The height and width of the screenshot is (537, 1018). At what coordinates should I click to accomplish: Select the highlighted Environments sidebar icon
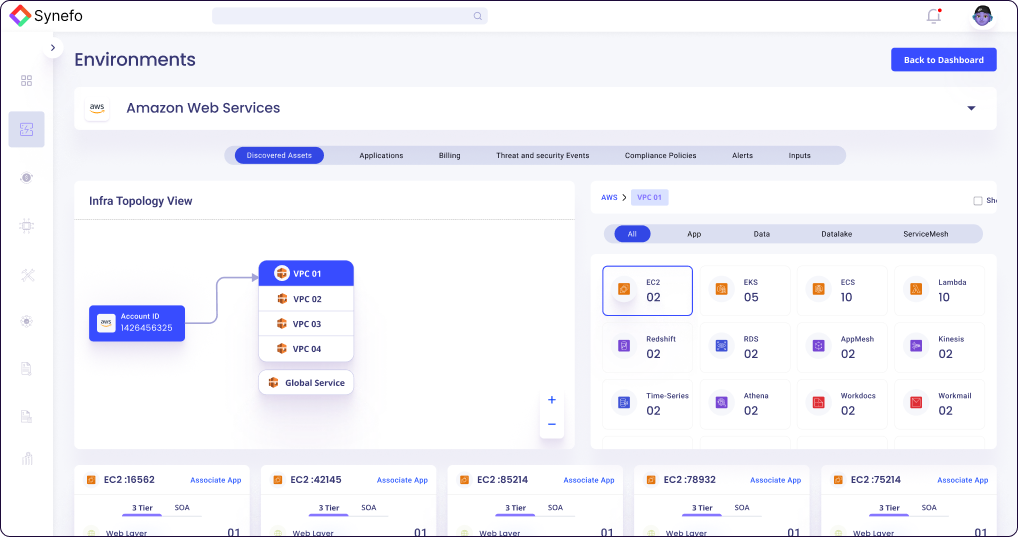[x=27, y=129]
